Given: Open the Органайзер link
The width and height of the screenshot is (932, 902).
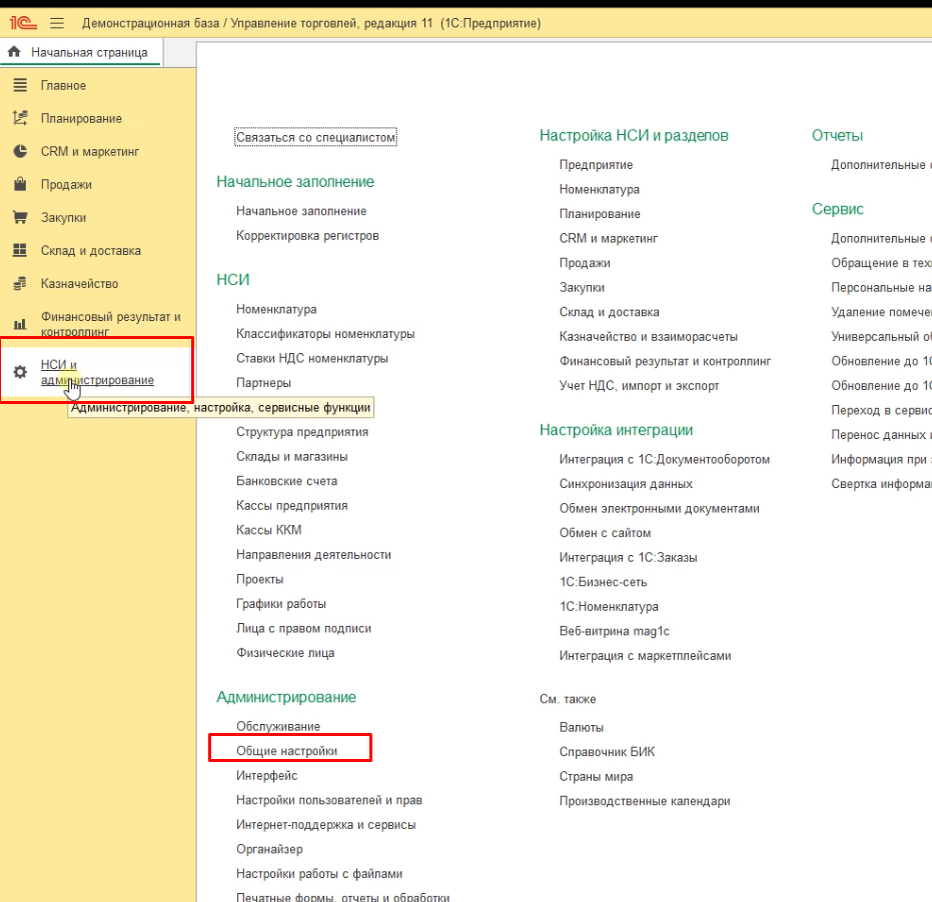Looking at the screenshot, I should (x=269, y=849).
